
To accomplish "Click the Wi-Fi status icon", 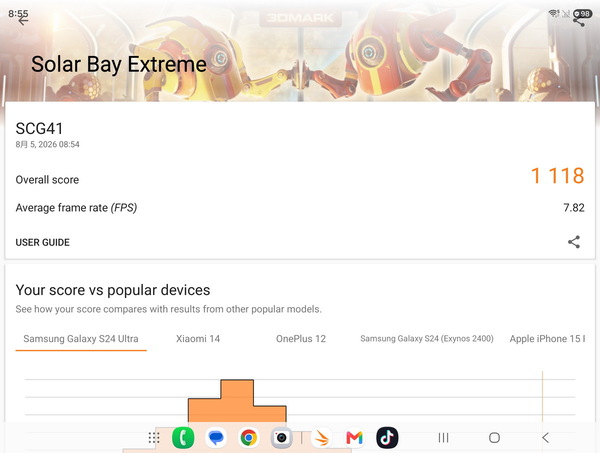I will 553,14.
